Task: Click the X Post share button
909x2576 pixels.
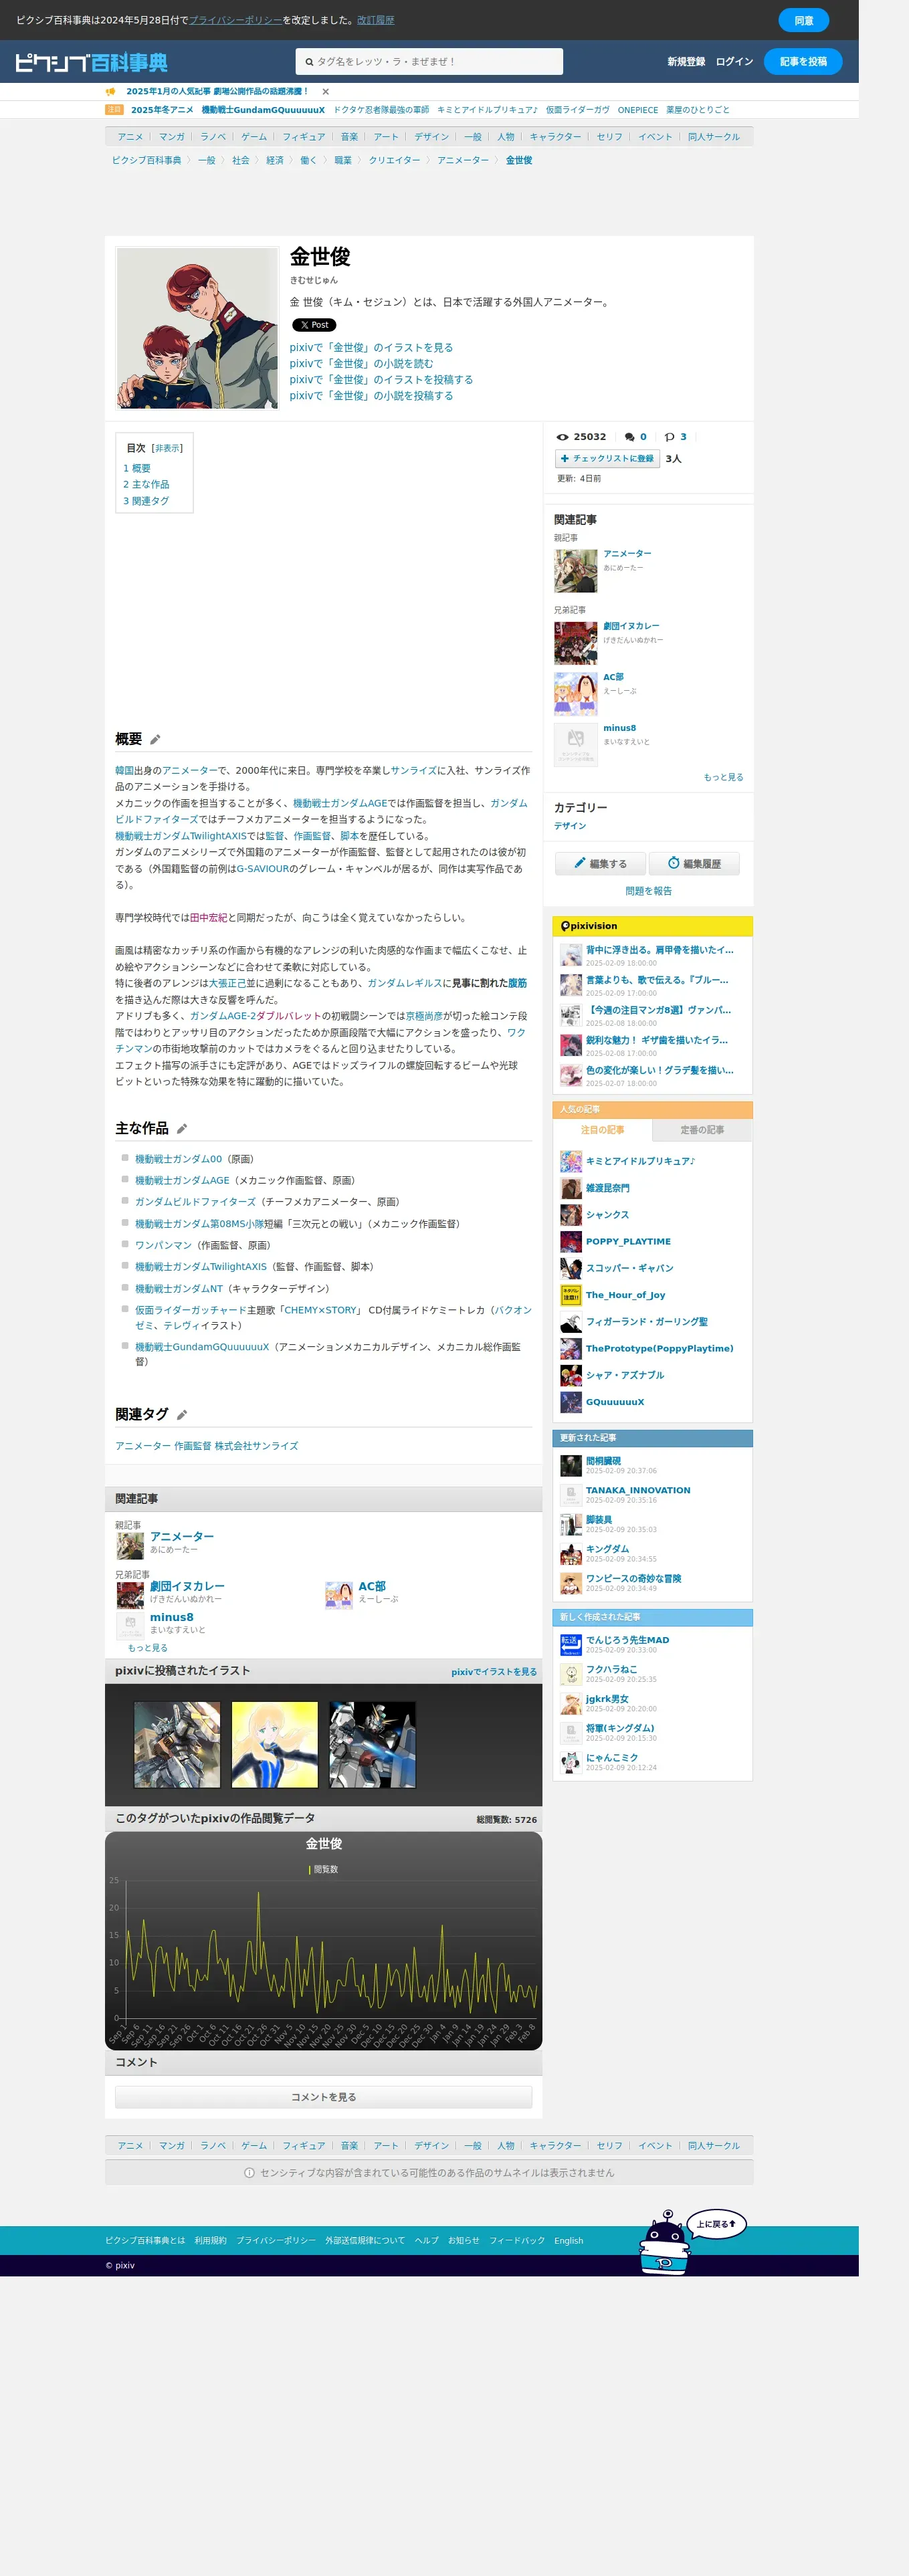Action: coord(313,325)
